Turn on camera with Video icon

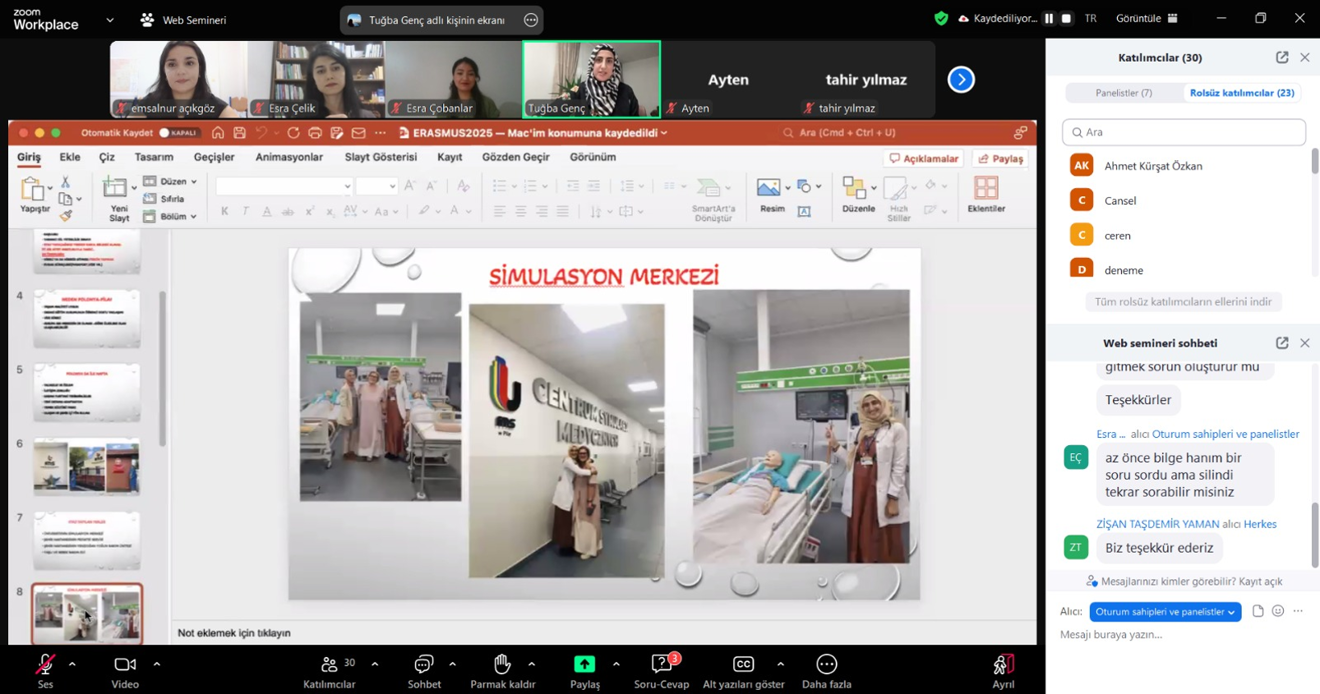click(x=125, y=665)
